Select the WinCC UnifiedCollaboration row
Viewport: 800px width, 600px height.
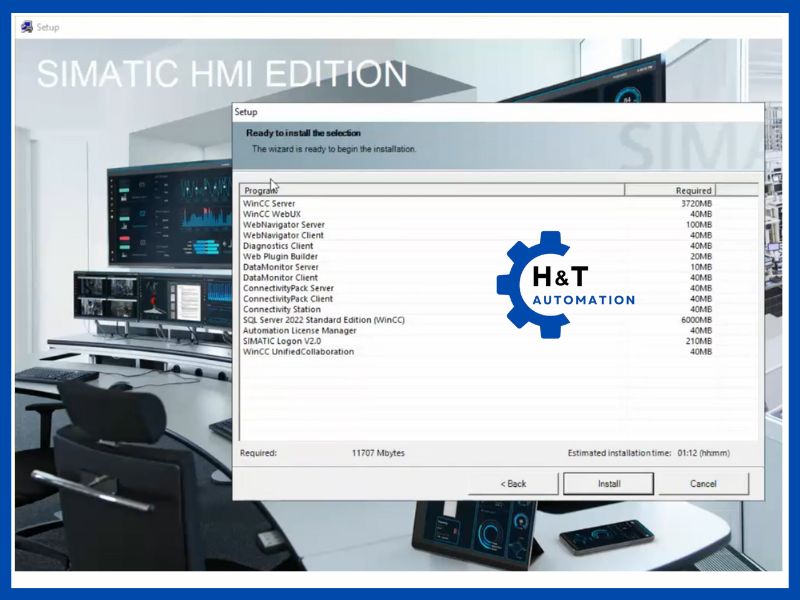pos(298,351)
